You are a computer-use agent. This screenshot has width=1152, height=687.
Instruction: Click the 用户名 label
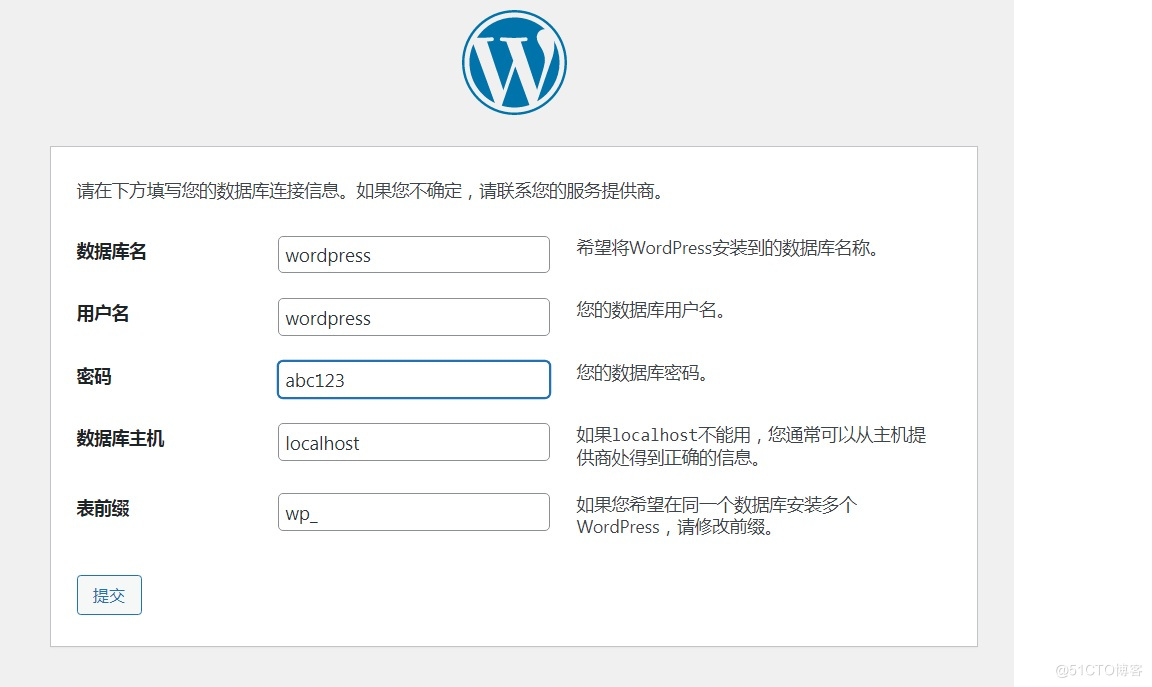(x=103, y=314)
